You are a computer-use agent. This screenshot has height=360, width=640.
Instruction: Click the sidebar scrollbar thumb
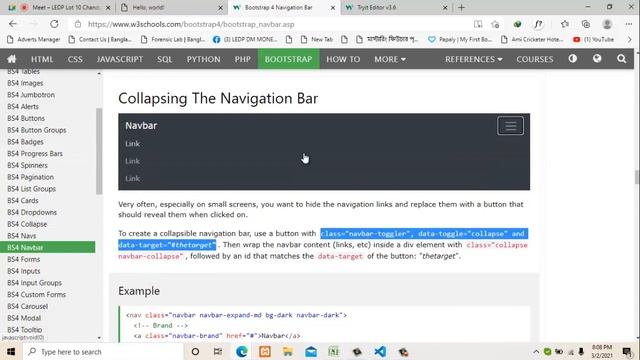point(99,151)
